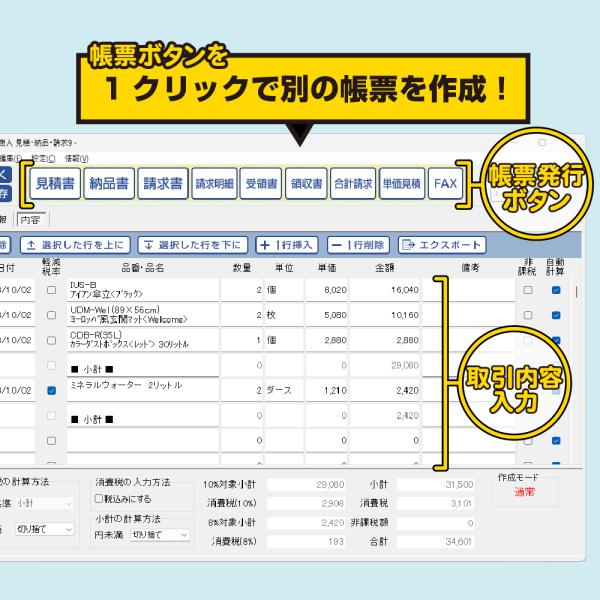Uncheck 自動計算 on the IUS-B row
This screenshot has height=600, width=600.
pos(556,290)
